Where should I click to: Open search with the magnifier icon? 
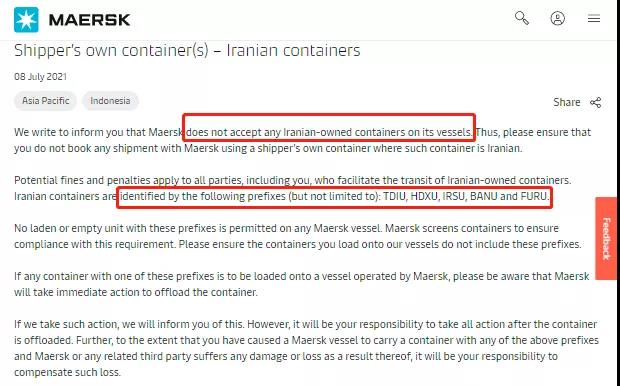tap(522, 18)
